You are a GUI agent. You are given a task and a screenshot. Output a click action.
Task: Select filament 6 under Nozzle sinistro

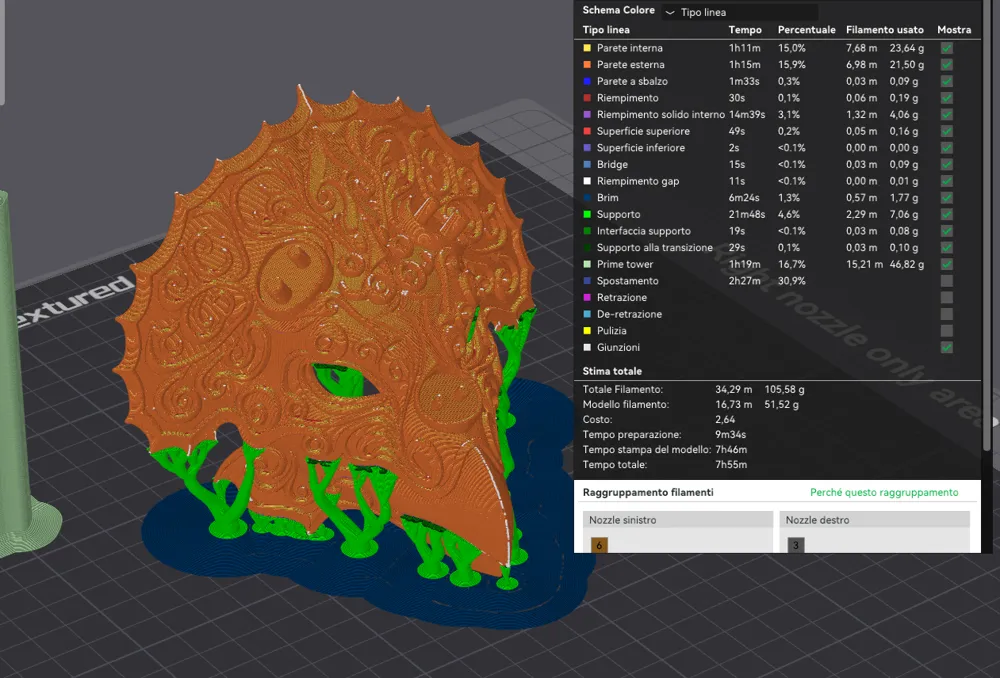(x=599, y=545)
